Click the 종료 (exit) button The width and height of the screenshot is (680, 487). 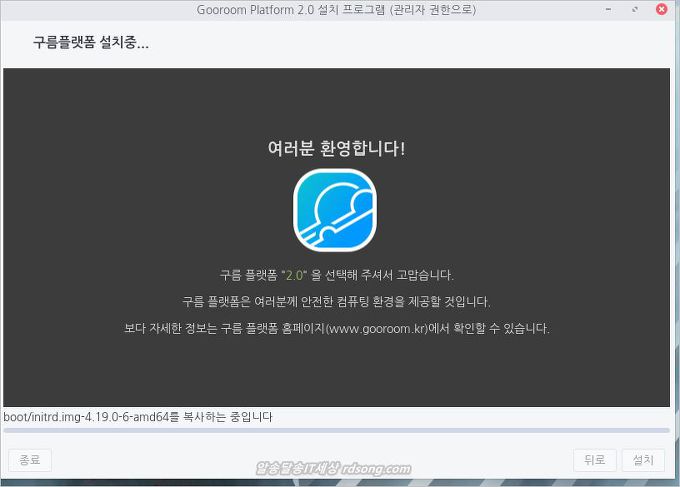[x=30, y=460]
